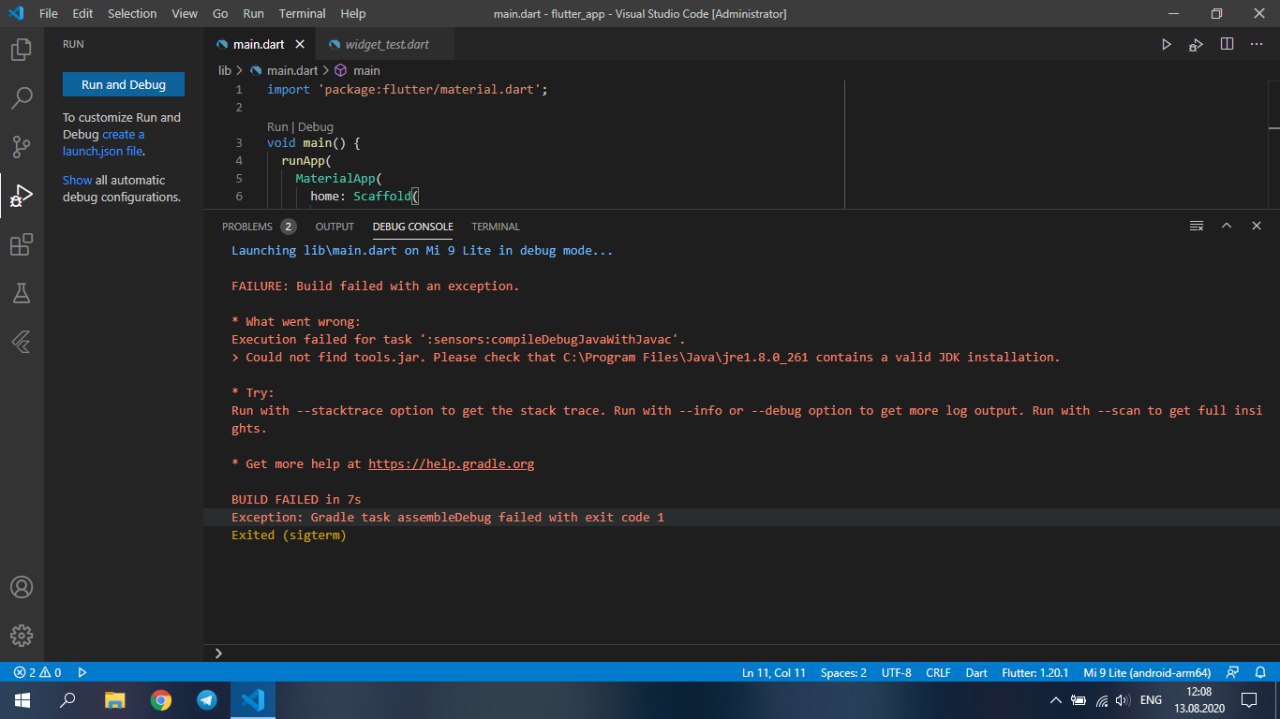1280x719 pixels.
Task: Select the Run and Debug activity icon
Action: (21, 196)
